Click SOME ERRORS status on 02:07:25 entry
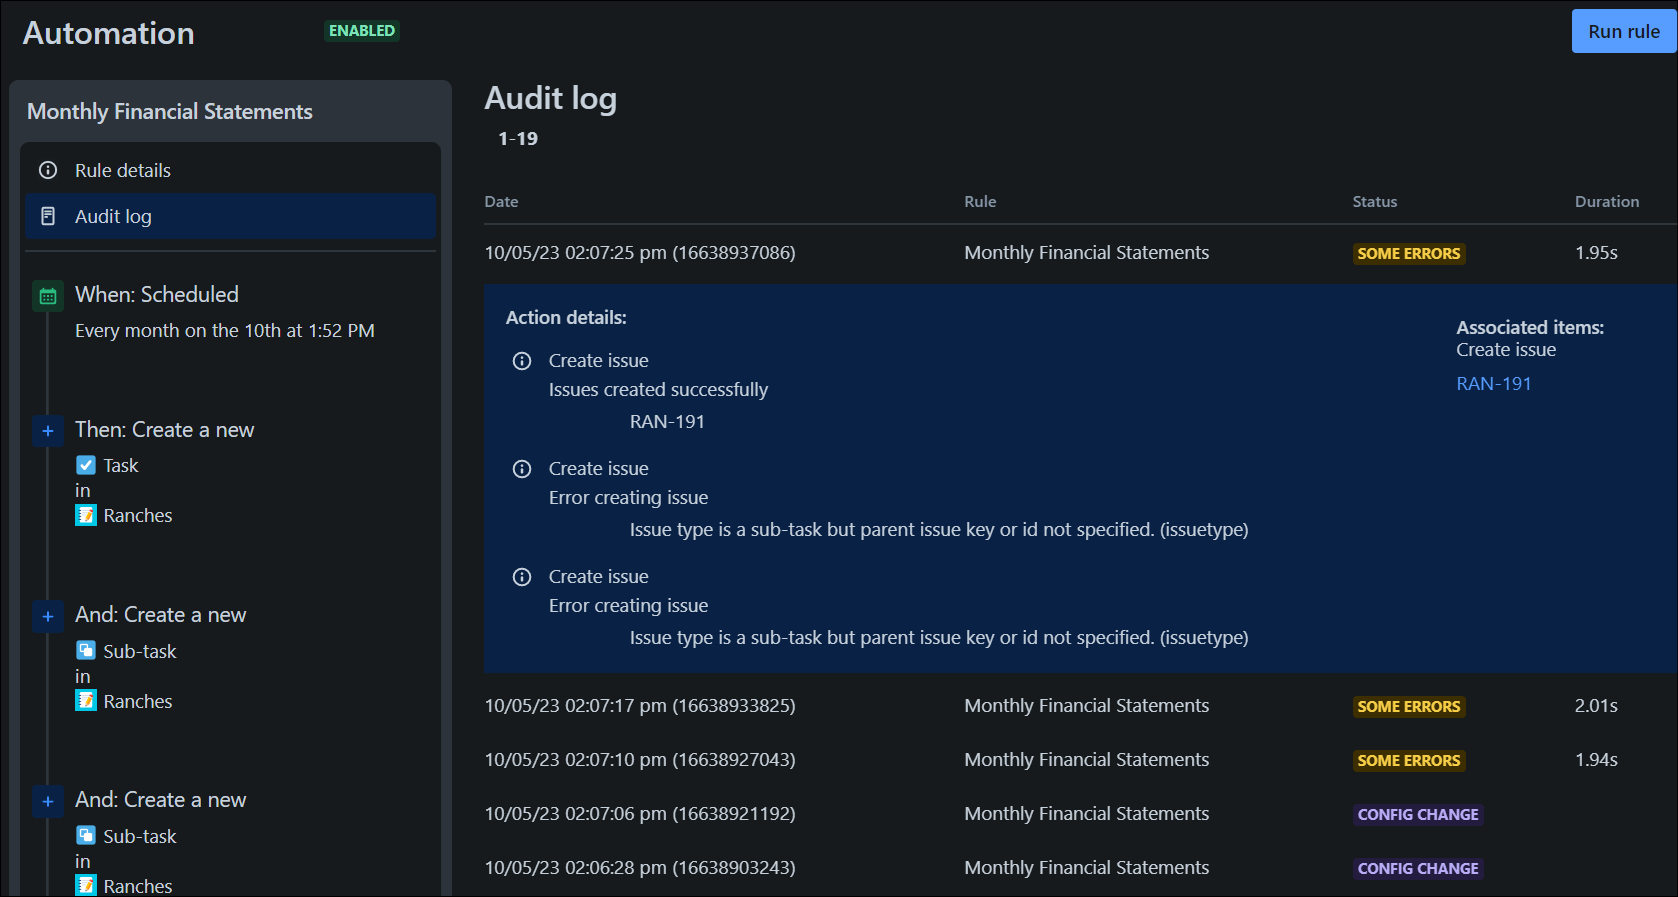Viewport: 1678px width, 897px height. tap(1408, 254)
